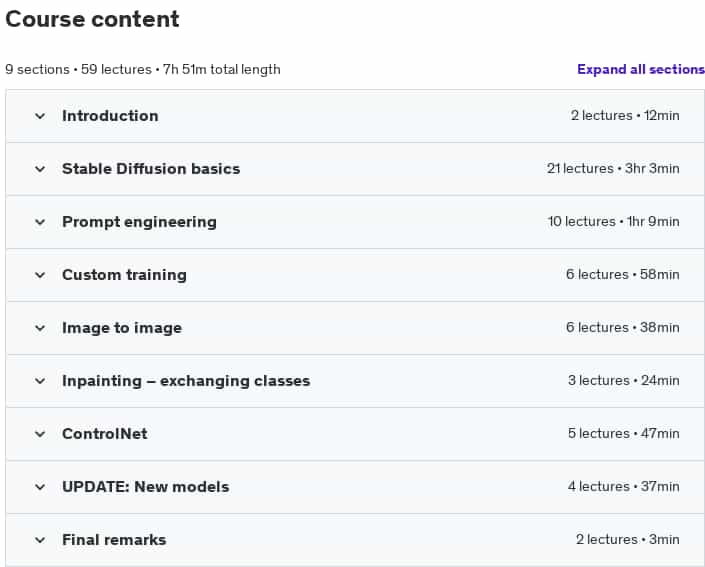Expand the Introduction section chevron
This screenshot has width=705, height=567.
click(x=40, y=116)
